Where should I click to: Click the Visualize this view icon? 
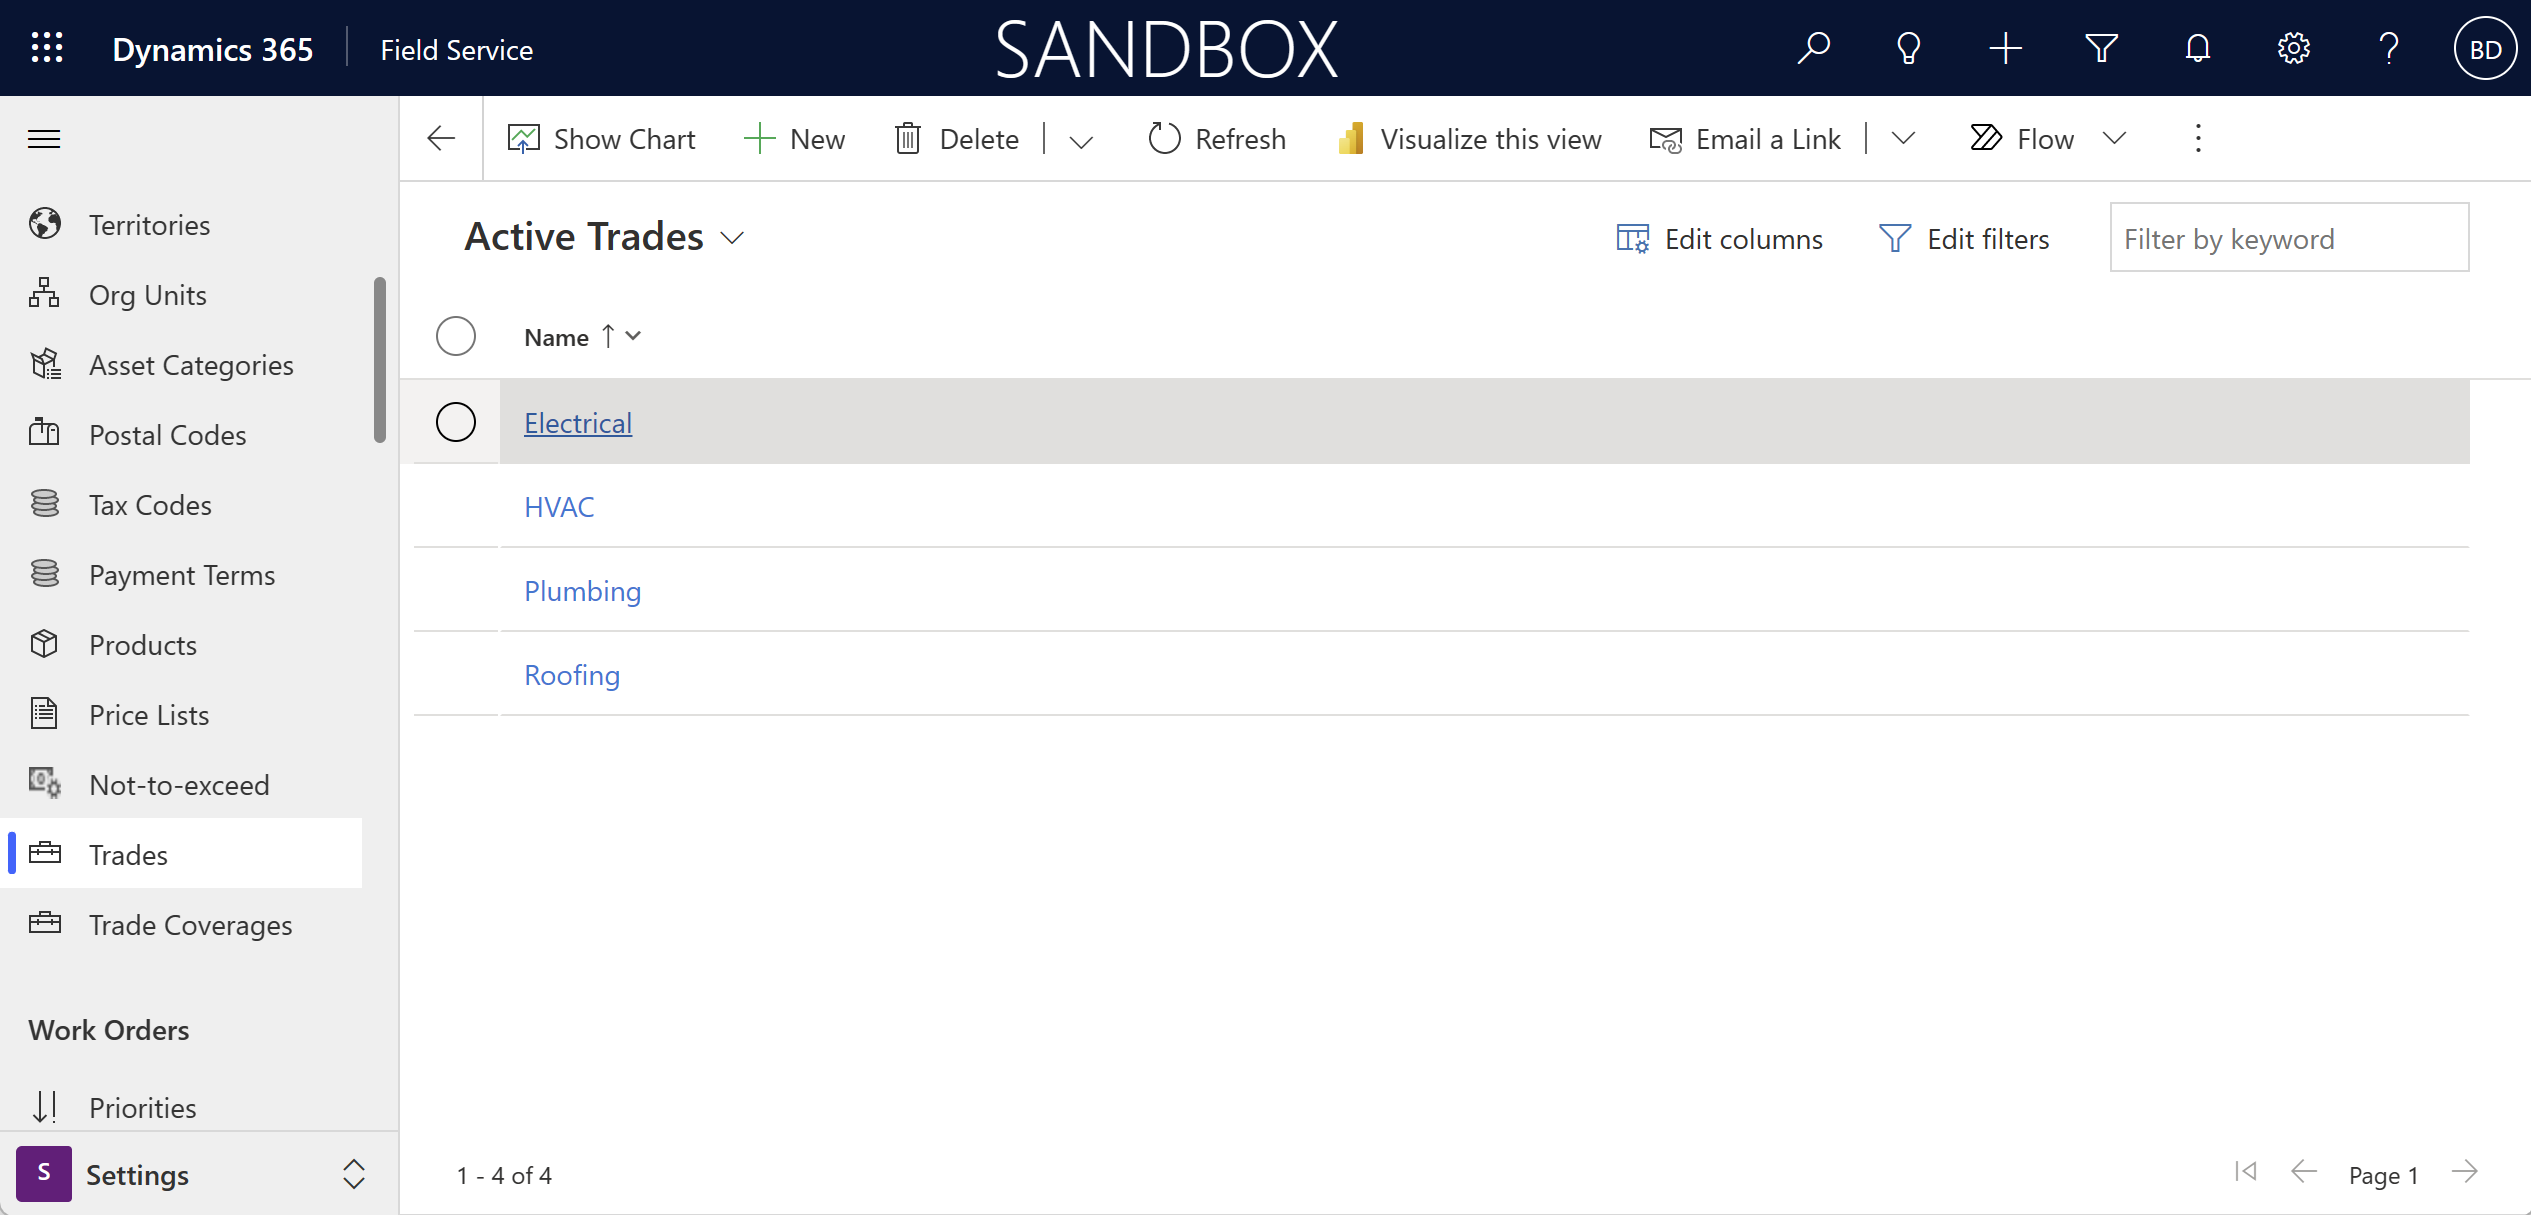pyautogui.click(x=1353, y=137)
